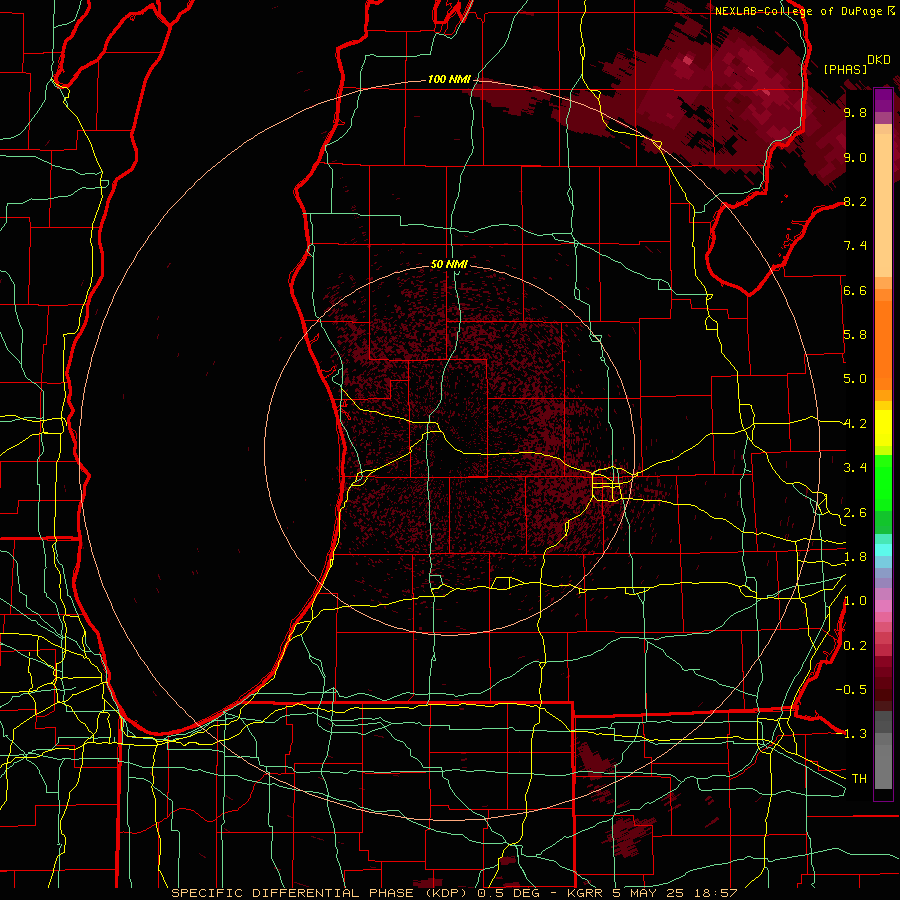Pick the cyan band of the color bar

pos(883,550)
